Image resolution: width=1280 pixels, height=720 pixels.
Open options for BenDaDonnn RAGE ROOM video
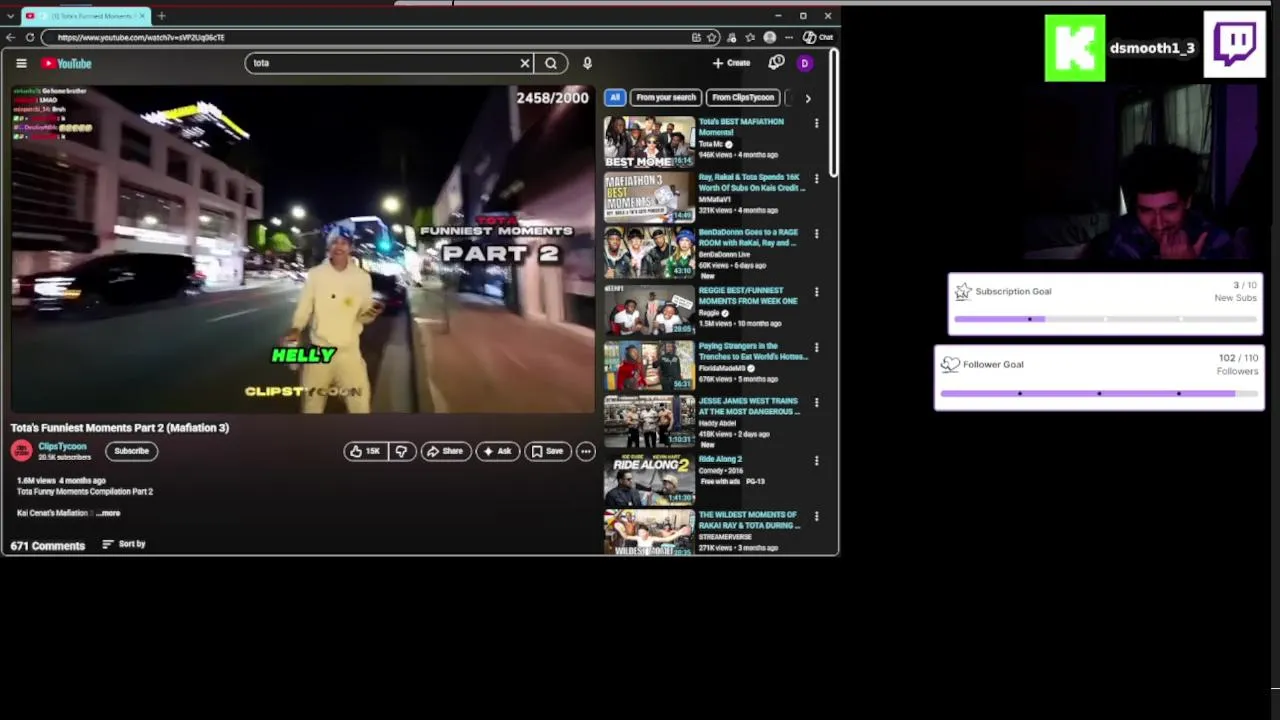point(816,234)
